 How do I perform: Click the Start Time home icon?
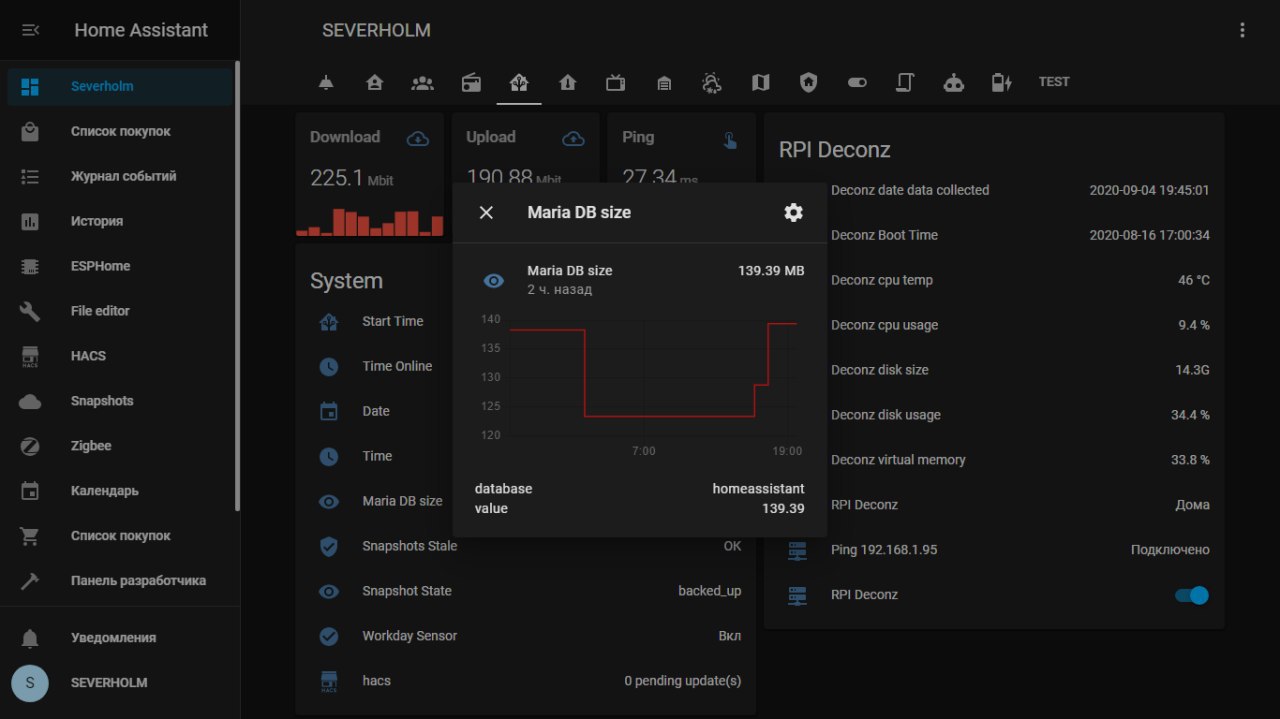(329, 322)
